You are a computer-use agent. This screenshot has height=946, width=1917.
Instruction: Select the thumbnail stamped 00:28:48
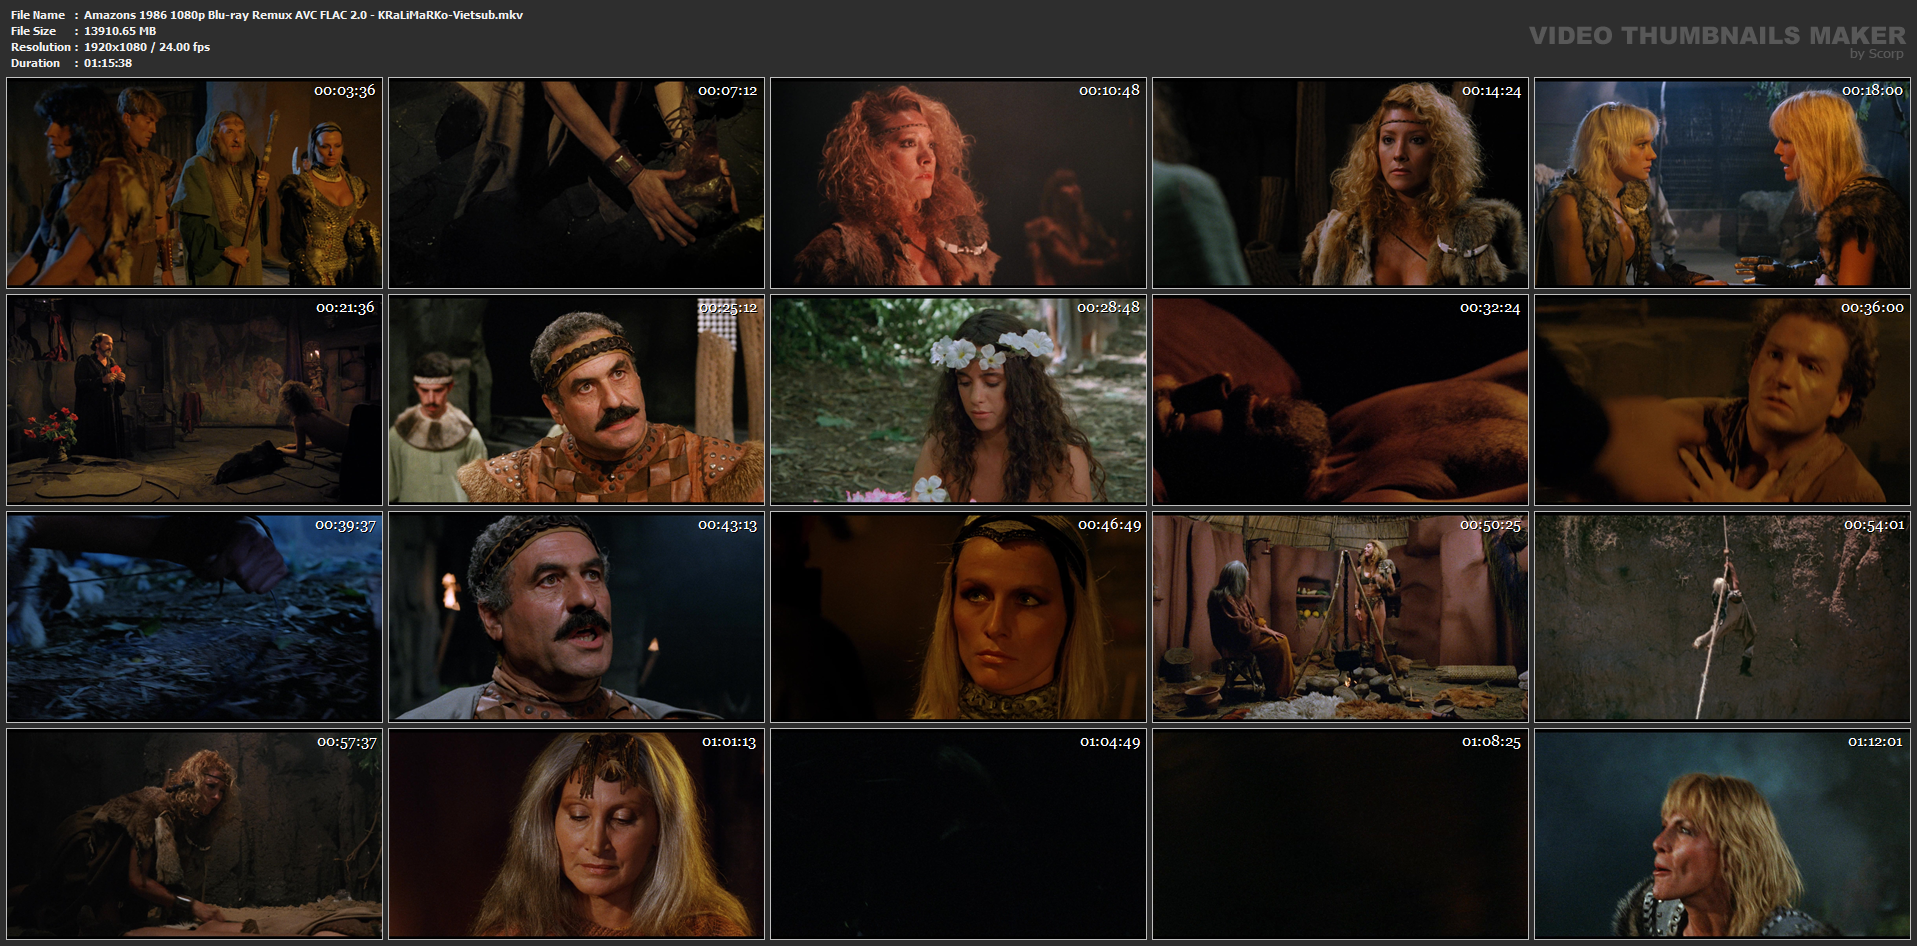coord(958,400)
